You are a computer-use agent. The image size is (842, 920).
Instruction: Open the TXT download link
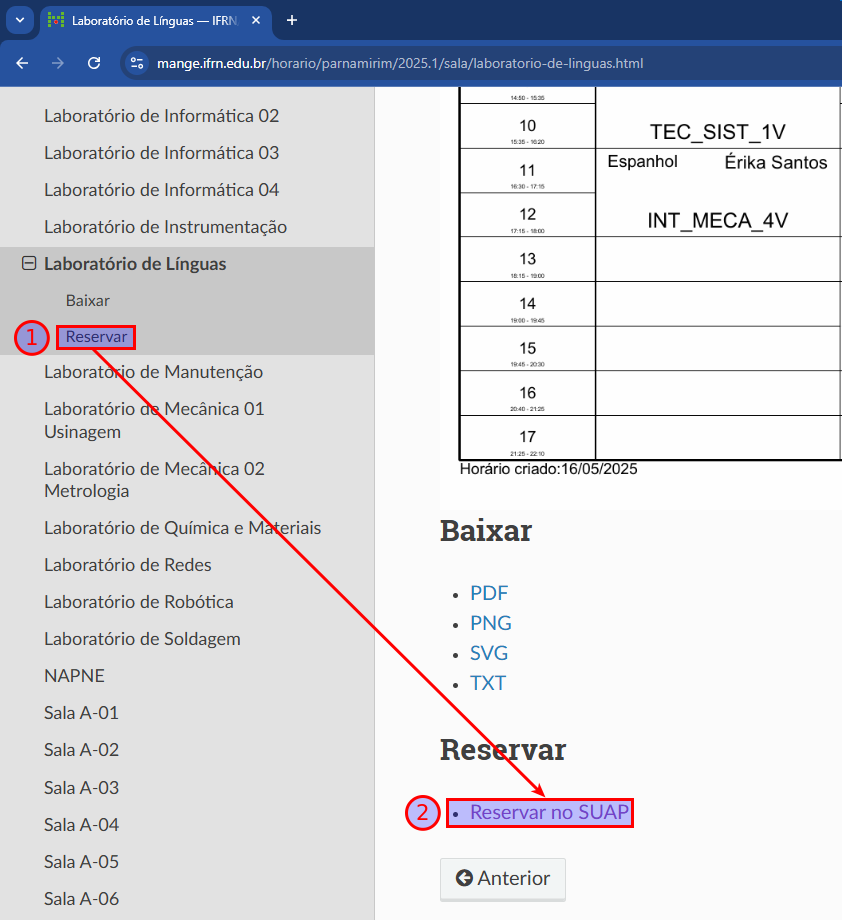pyautogui.click(x=488, y=682)
